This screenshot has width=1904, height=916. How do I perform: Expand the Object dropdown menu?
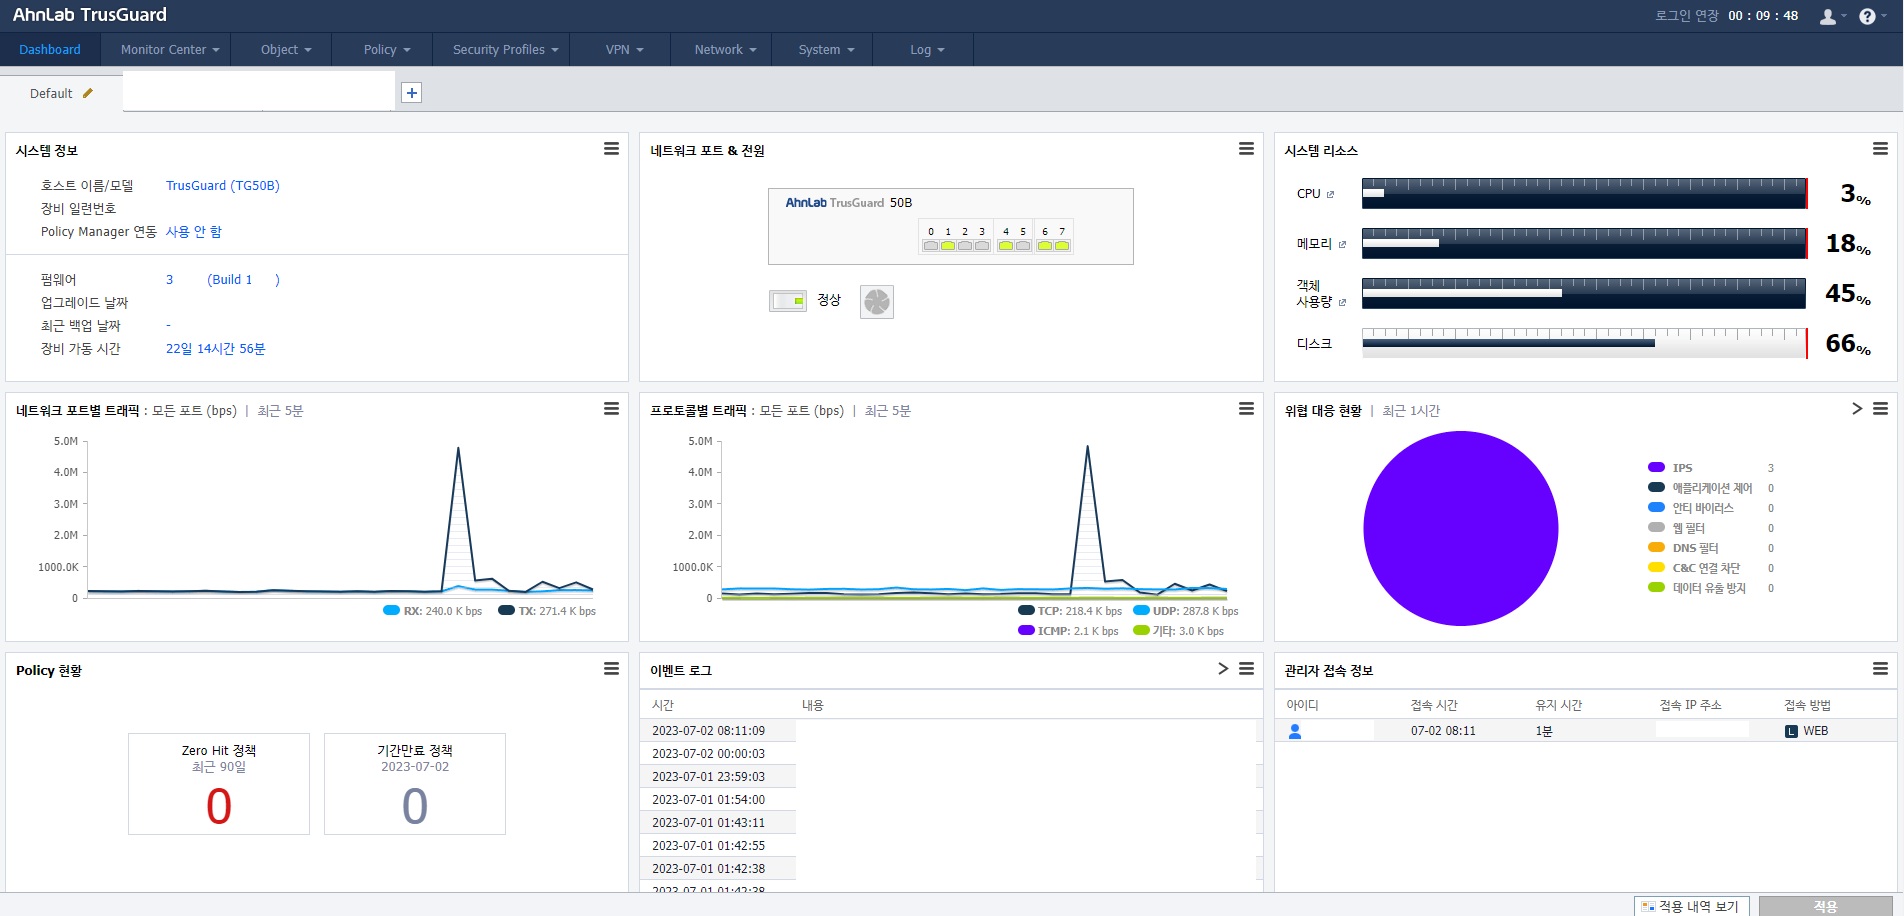pos(286,50)
